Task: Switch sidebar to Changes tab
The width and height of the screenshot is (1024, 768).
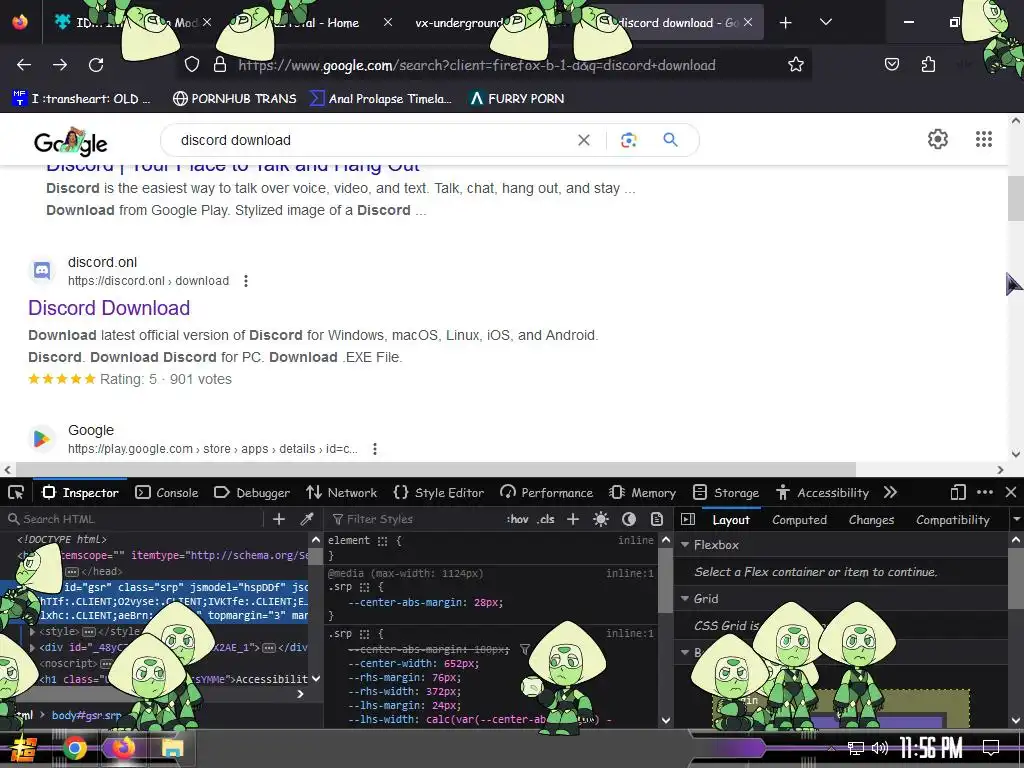Action: pos(871,520)
